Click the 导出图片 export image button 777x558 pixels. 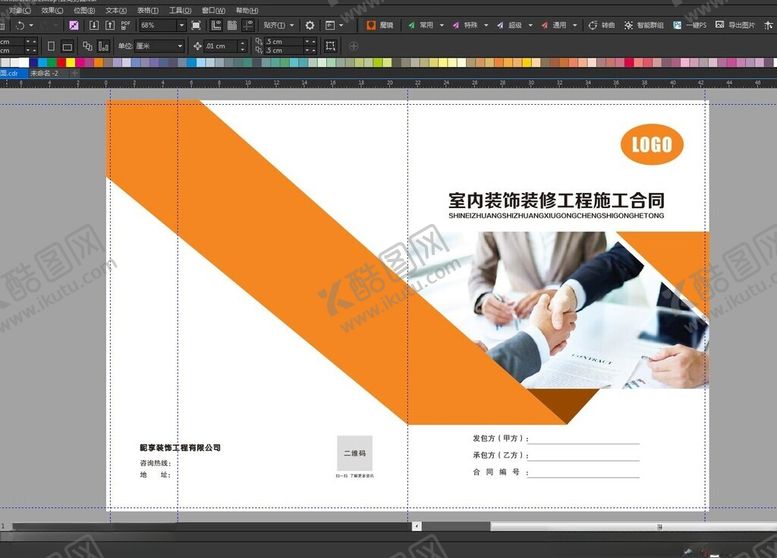(735, 25)
